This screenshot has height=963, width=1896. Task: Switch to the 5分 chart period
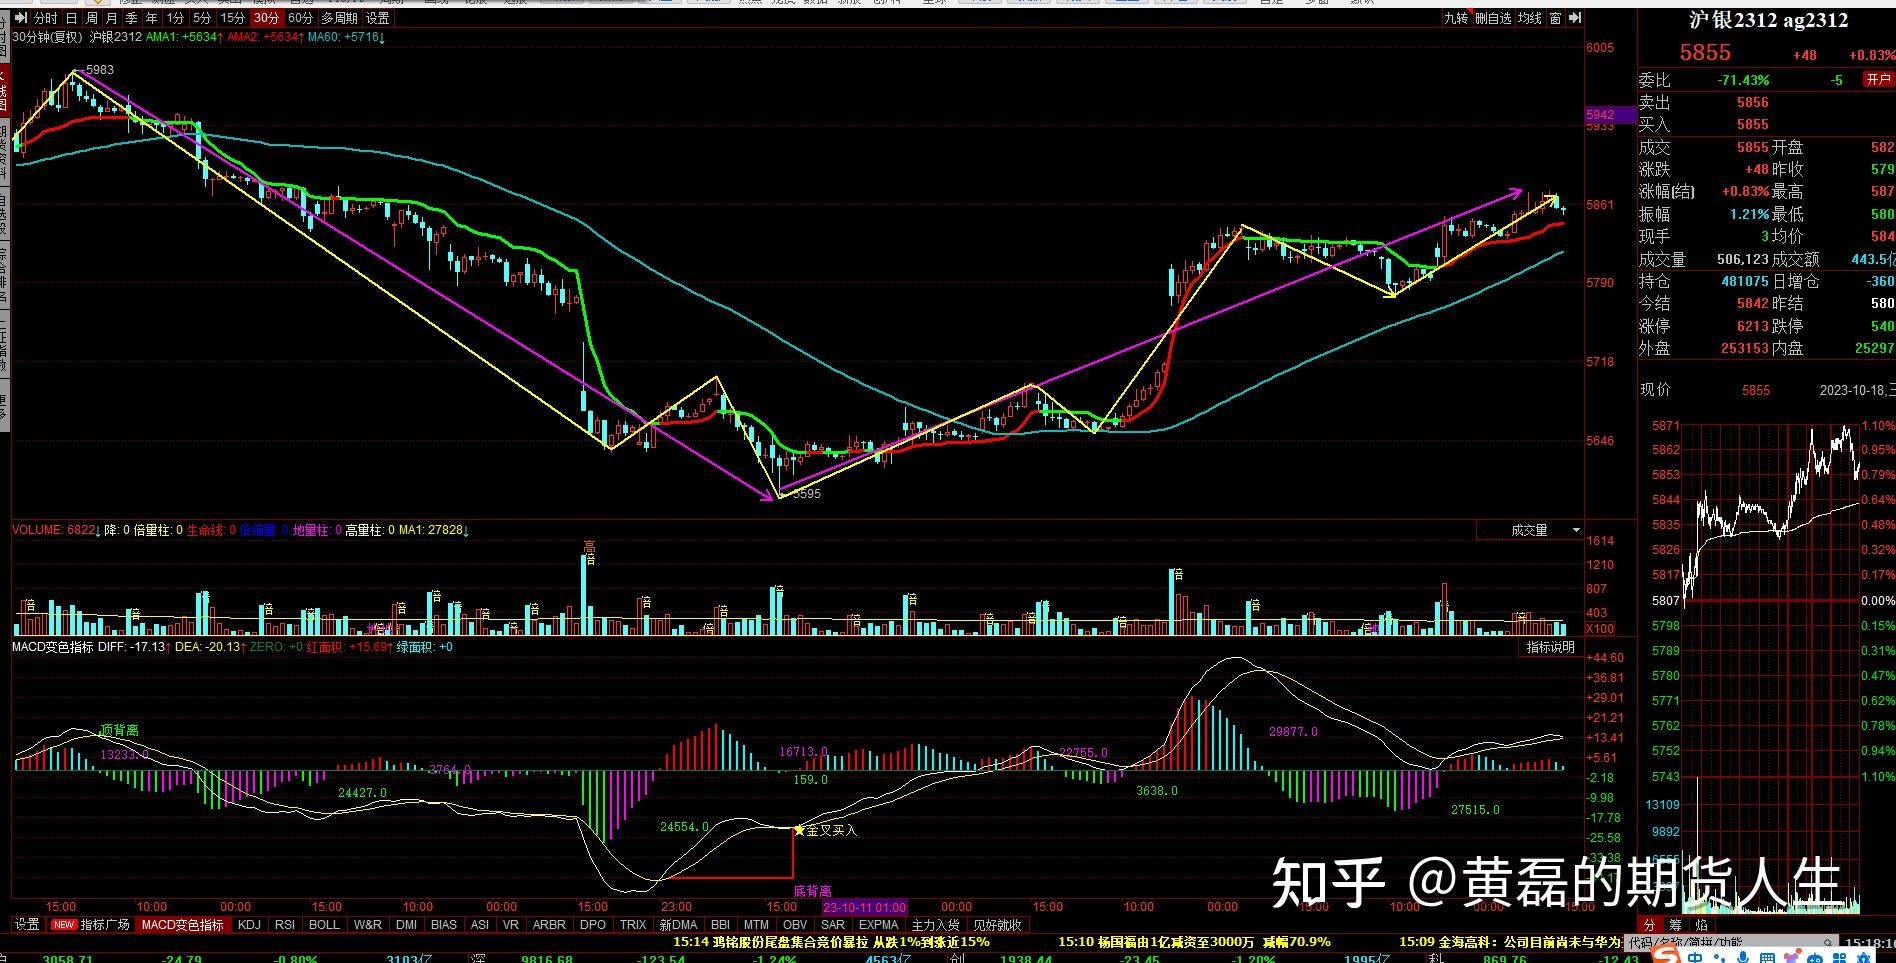202,18
